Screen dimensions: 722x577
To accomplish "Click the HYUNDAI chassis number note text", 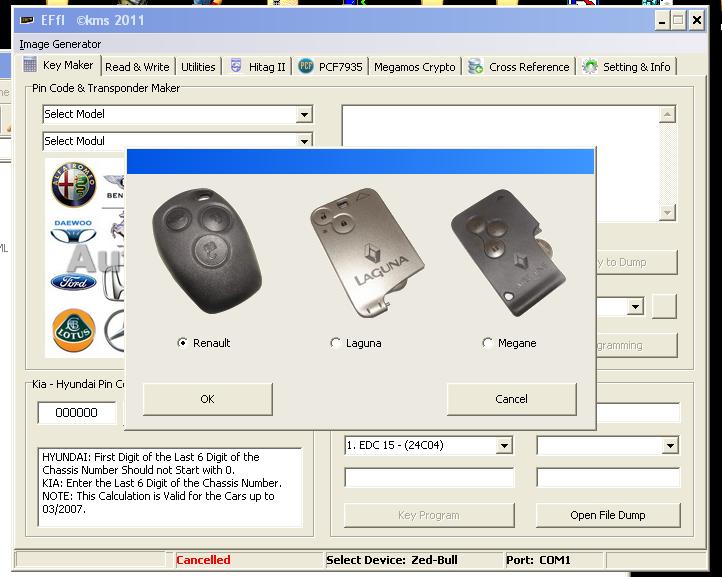I will pyautogui.click(x=170, y=488).
